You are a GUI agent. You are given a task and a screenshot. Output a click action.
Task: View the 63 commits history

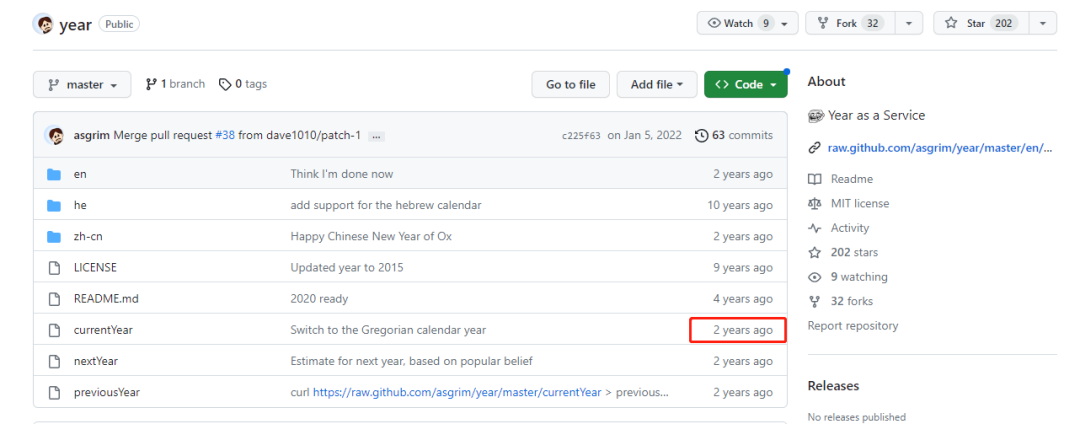734,136
